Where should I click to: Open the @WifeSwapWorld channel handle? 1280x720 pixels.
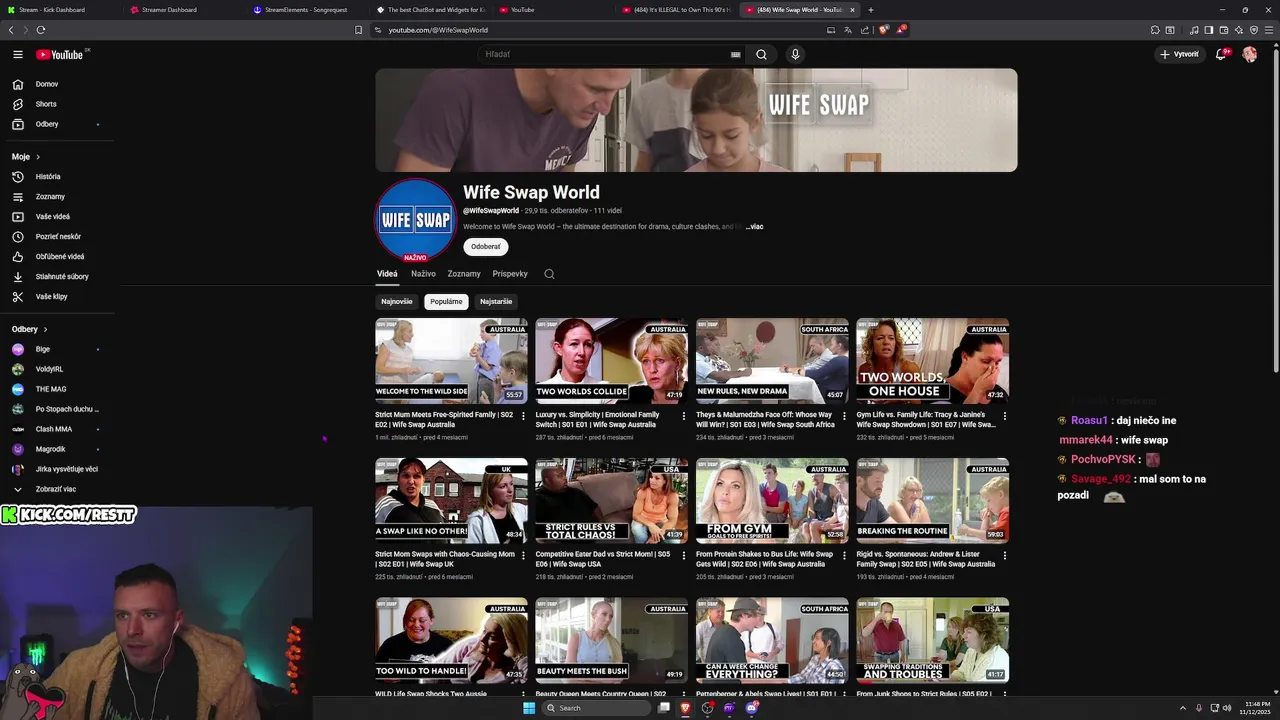point(491,211)
